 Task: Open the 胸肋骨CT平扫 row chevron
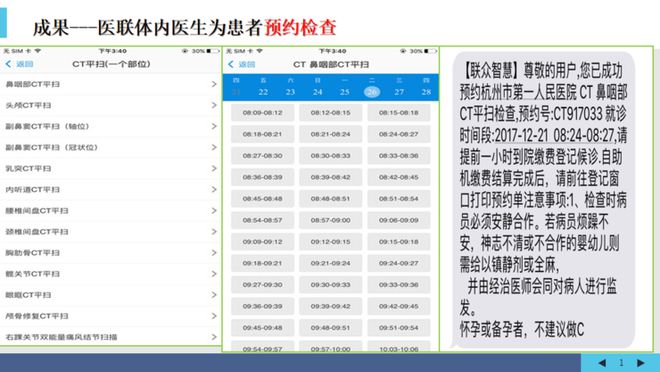click(214, 252)
